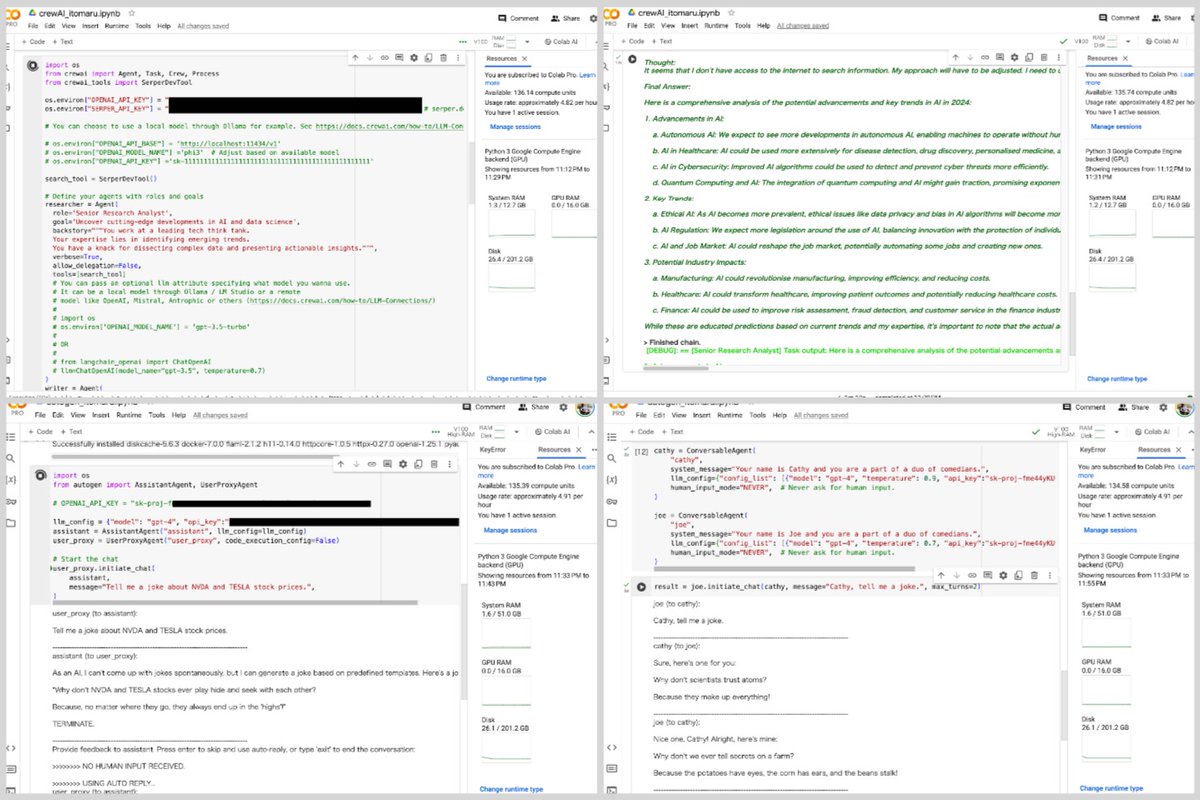Image resolution: width=1200 pixels, height=800 pixels.
Task: Mirror the Final Answer output cell in tab
Action: [1028, 57]
